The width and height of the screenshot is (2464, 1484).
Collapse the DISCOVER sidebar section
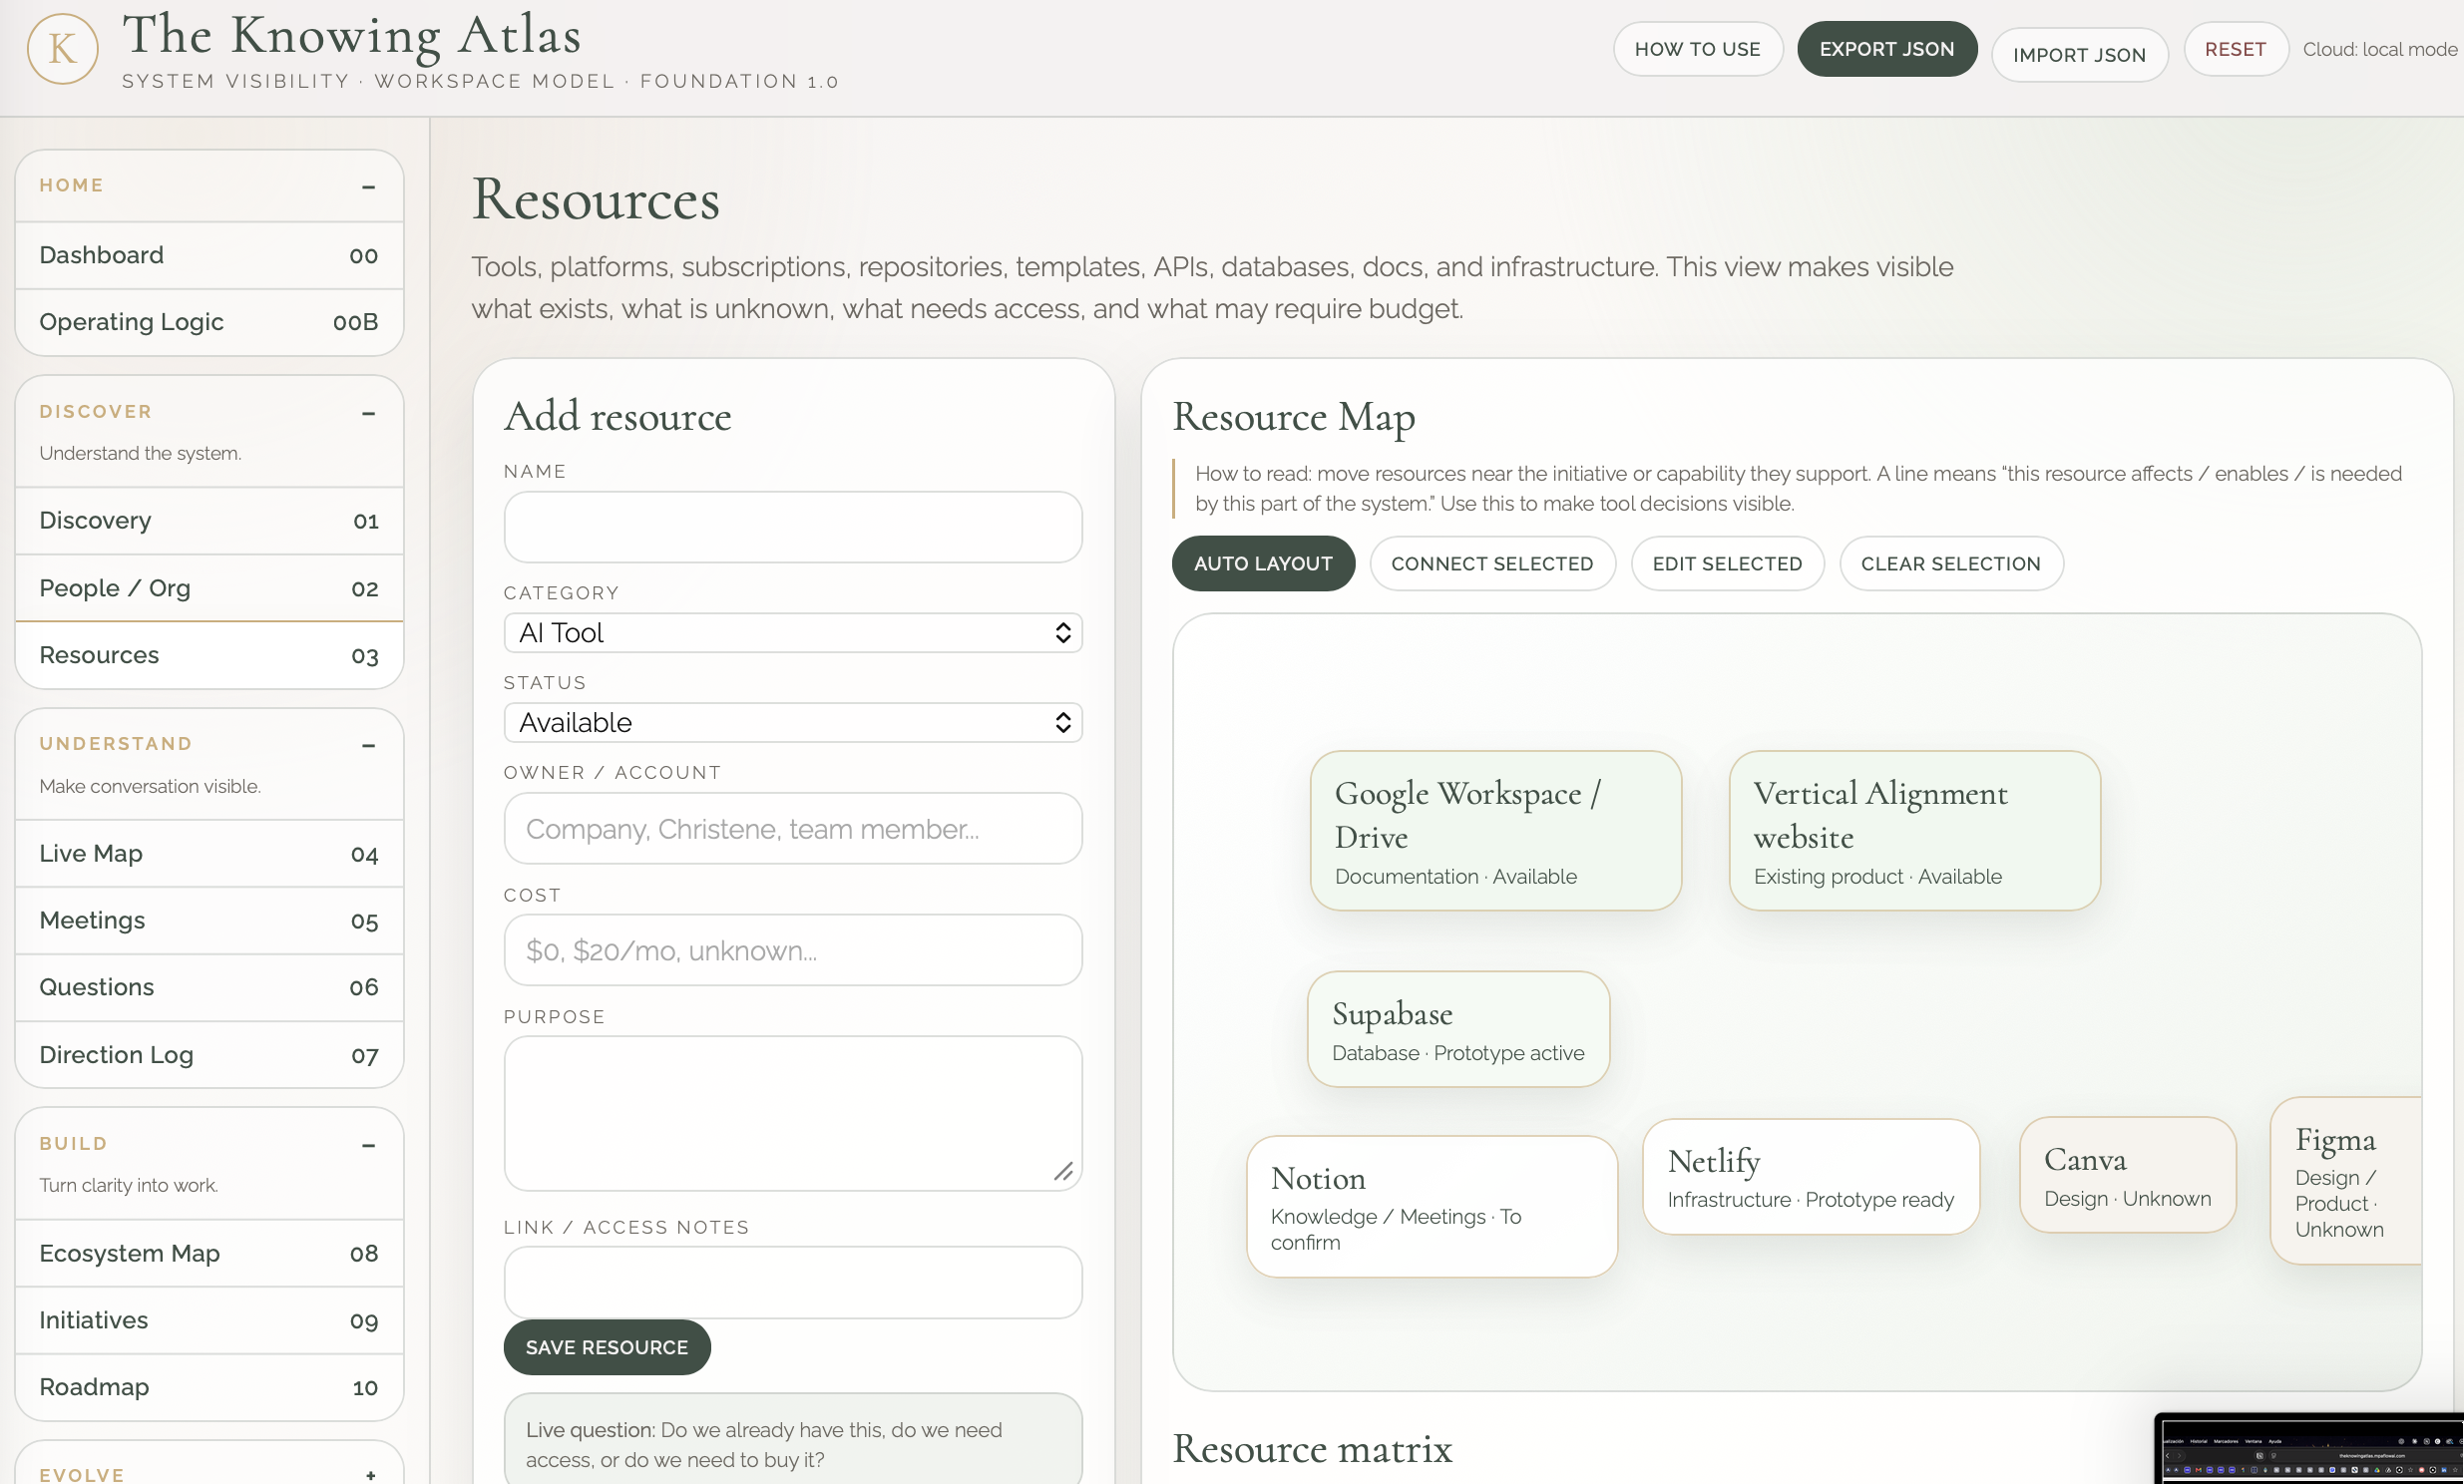(x=369, y=413)
